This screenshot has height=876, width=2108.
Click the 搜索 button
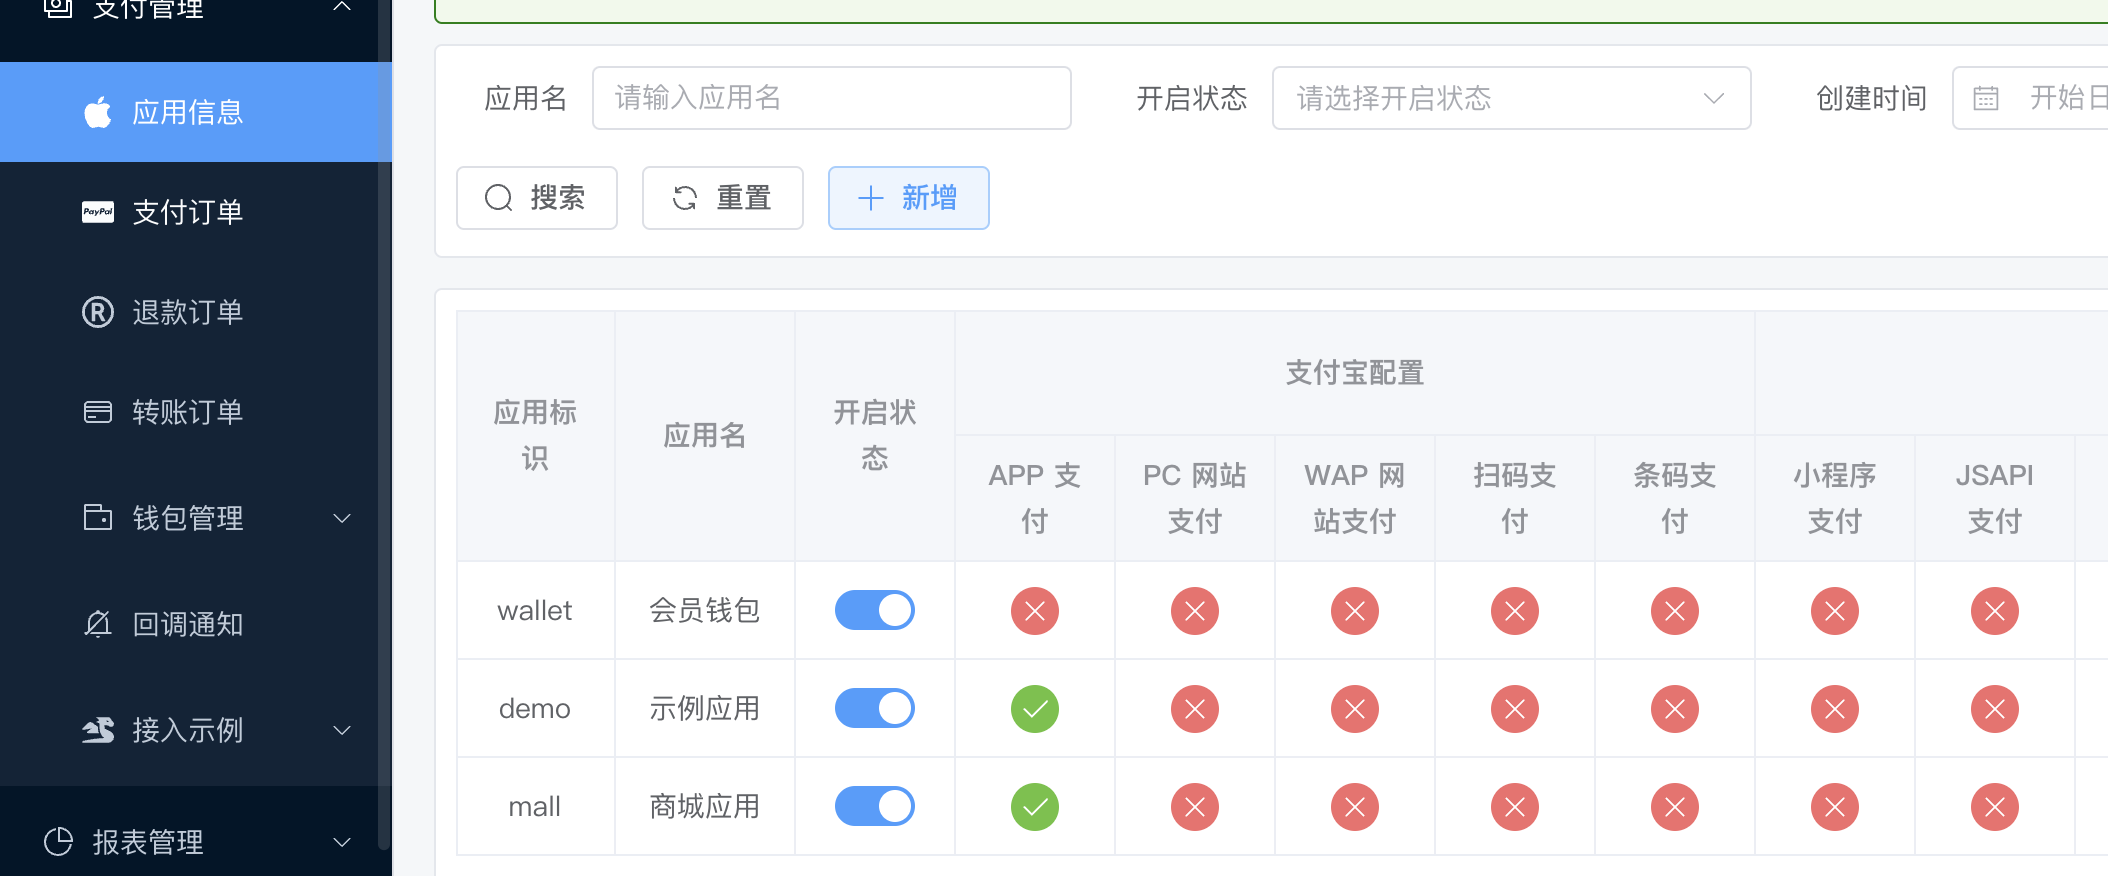coord(537,198)
